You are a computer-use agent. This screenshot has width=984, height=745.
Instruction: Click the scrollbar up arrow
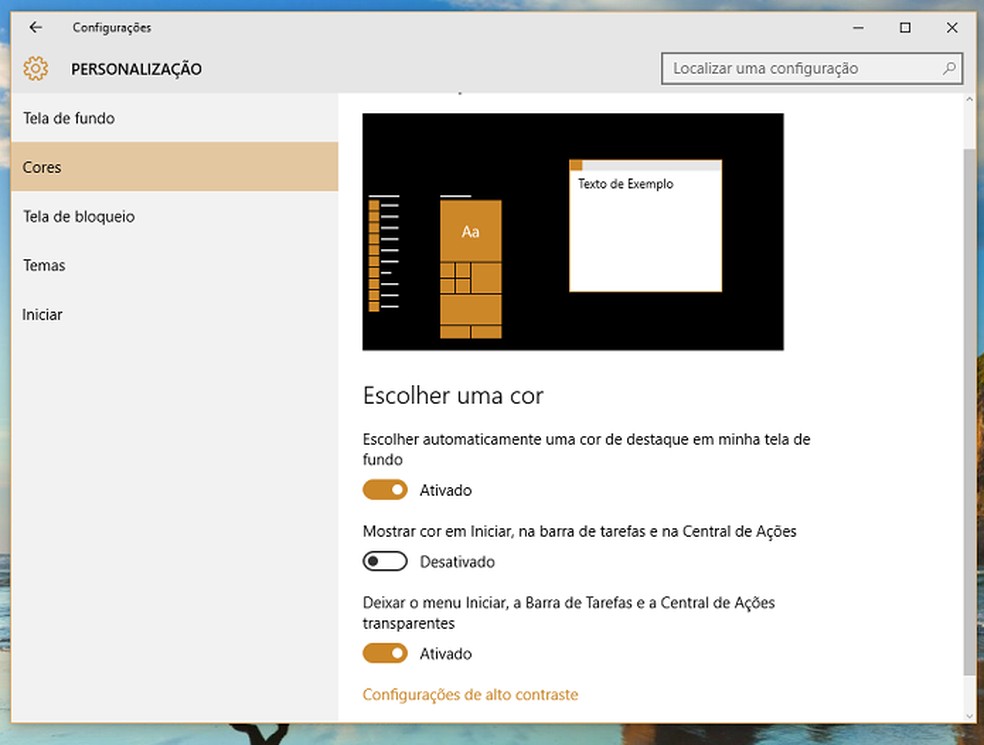(x=969, y=98)
